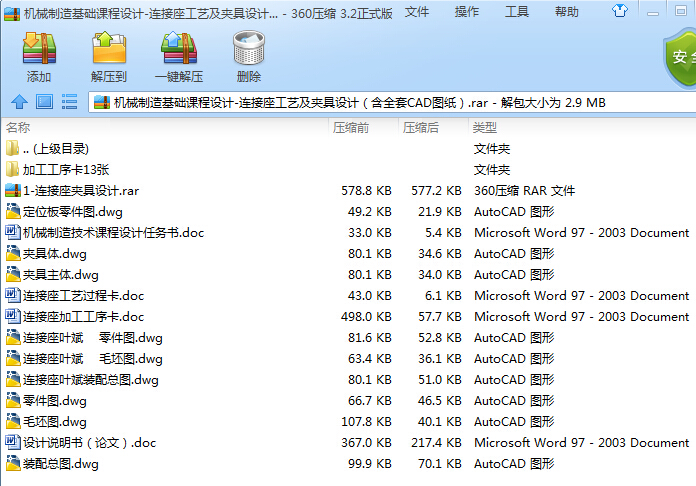
Task: Click the 删除 (Delete) trash icon
Action: click(x=249, y=48)
